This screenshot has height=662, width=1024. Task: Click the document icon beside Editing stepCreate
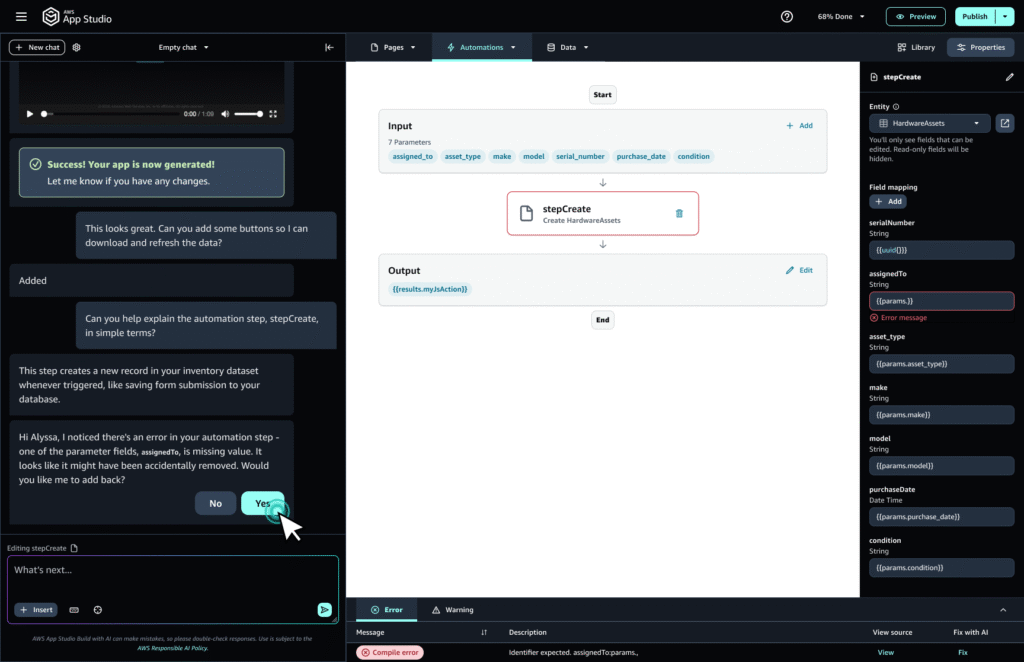point(74,548)
